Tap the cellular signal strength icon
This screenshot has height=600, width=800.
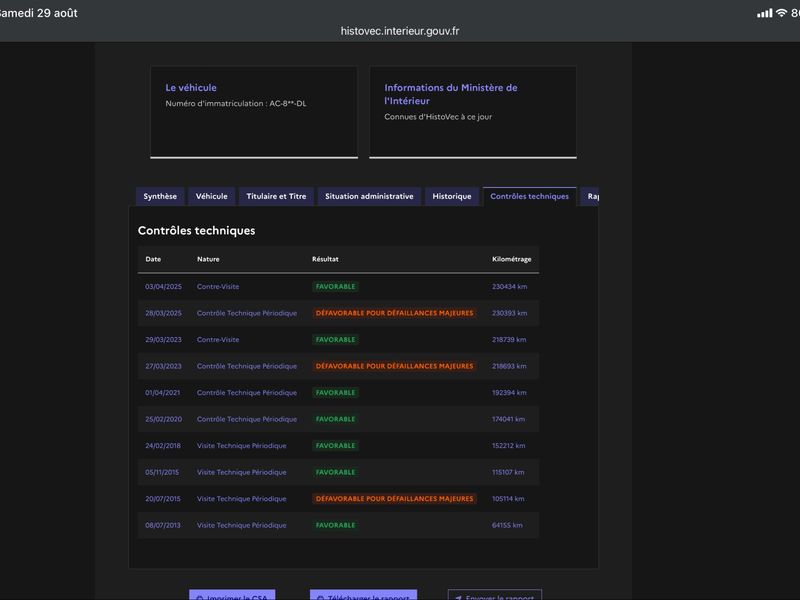764,13
